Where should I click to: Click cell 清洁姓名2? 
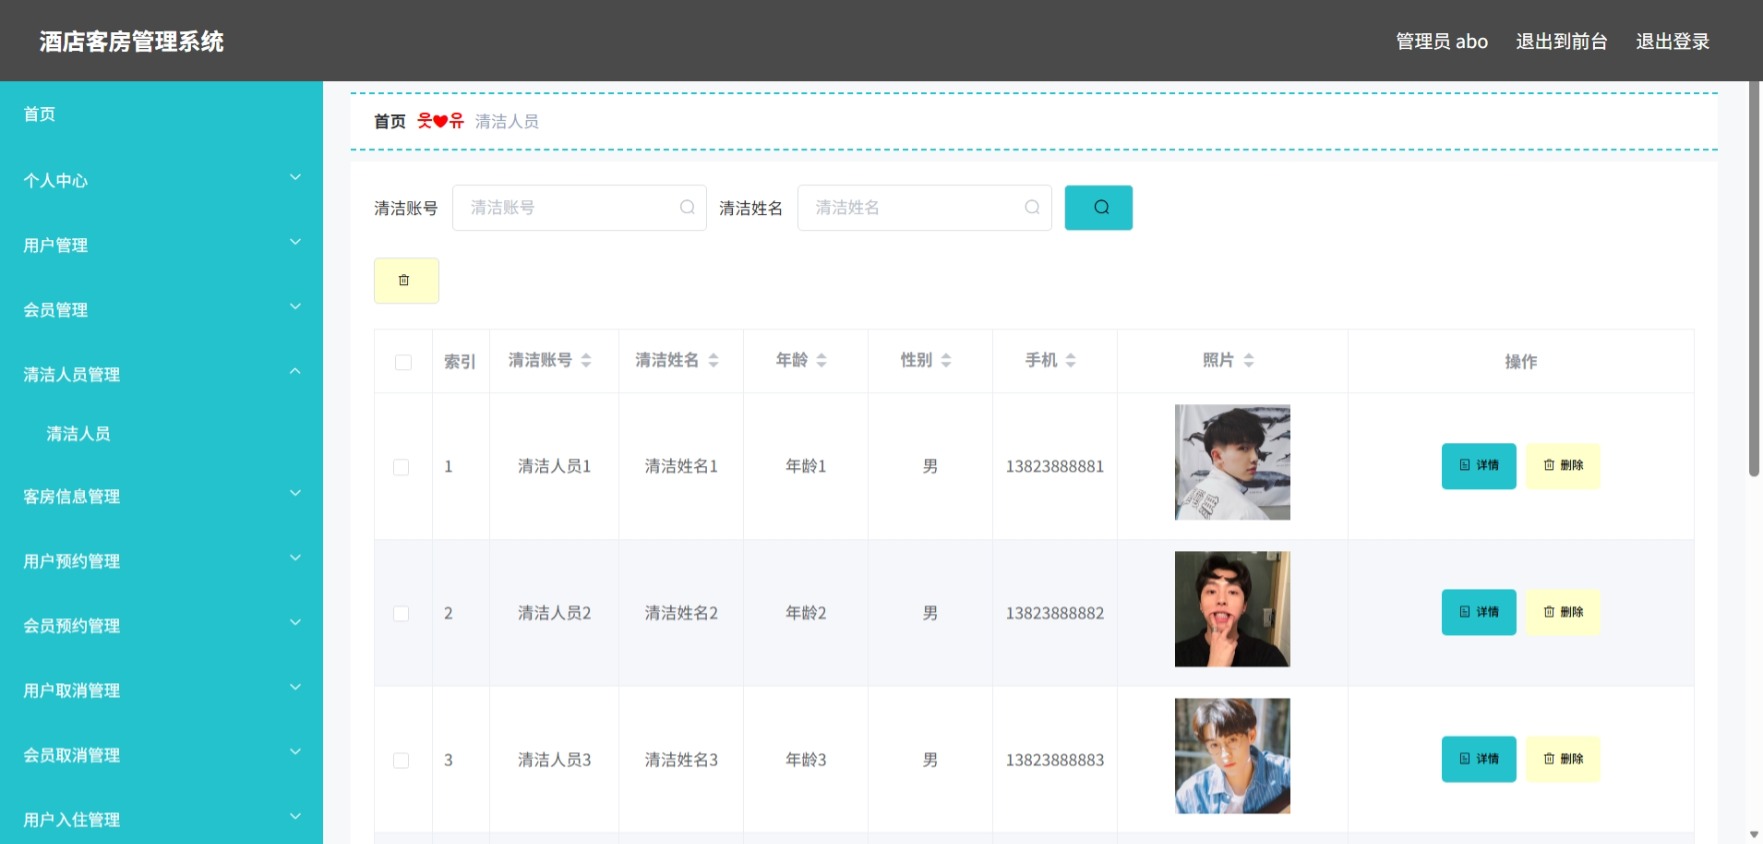point(681,613)
